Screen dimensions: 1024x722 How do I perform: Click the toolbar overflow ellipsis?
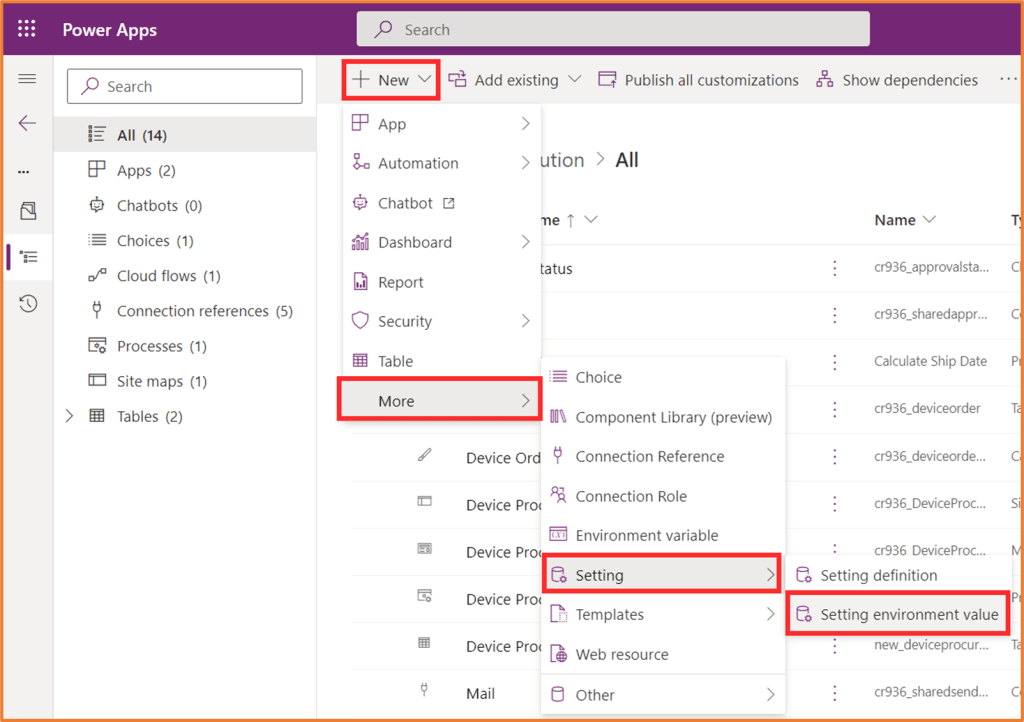(1007, 80)
